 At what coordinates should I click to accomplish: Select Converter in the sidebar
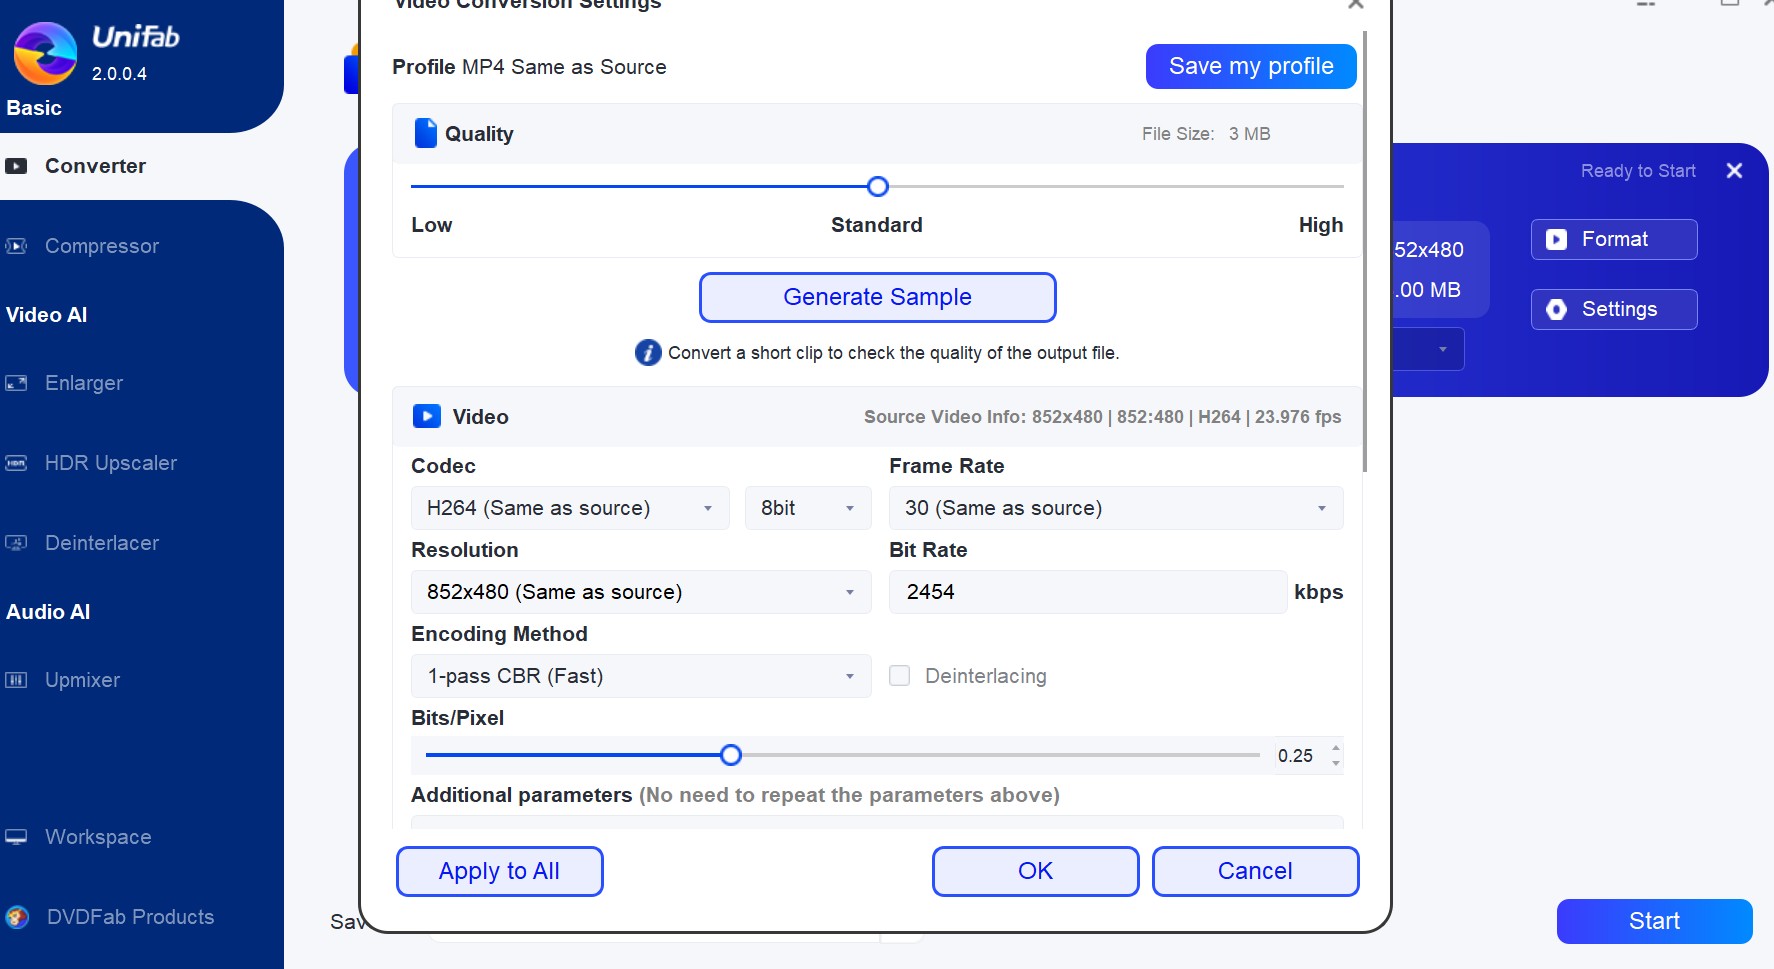pos(95,166)
